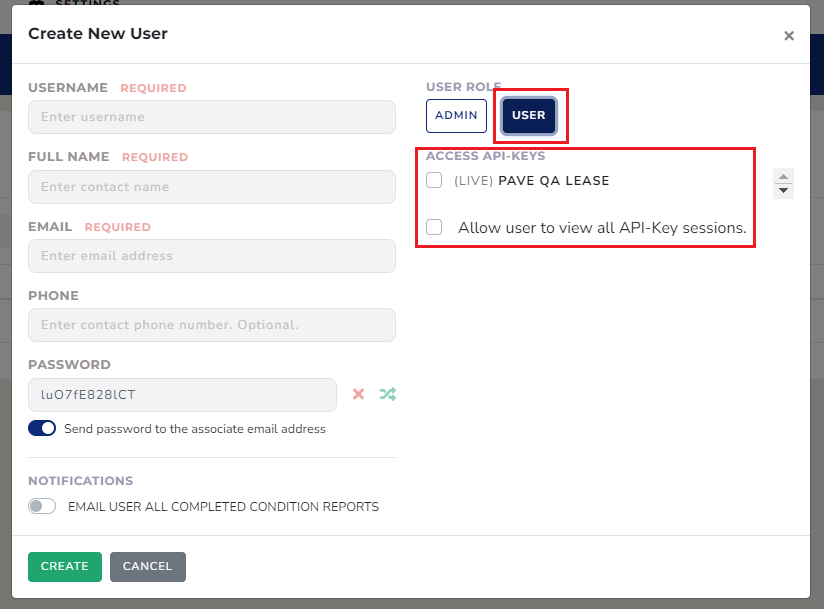Close the Create New User dialog
Image resolution: width=824 pixels, height=609 pixels.
pyautogui.click(x=788, y=36)
